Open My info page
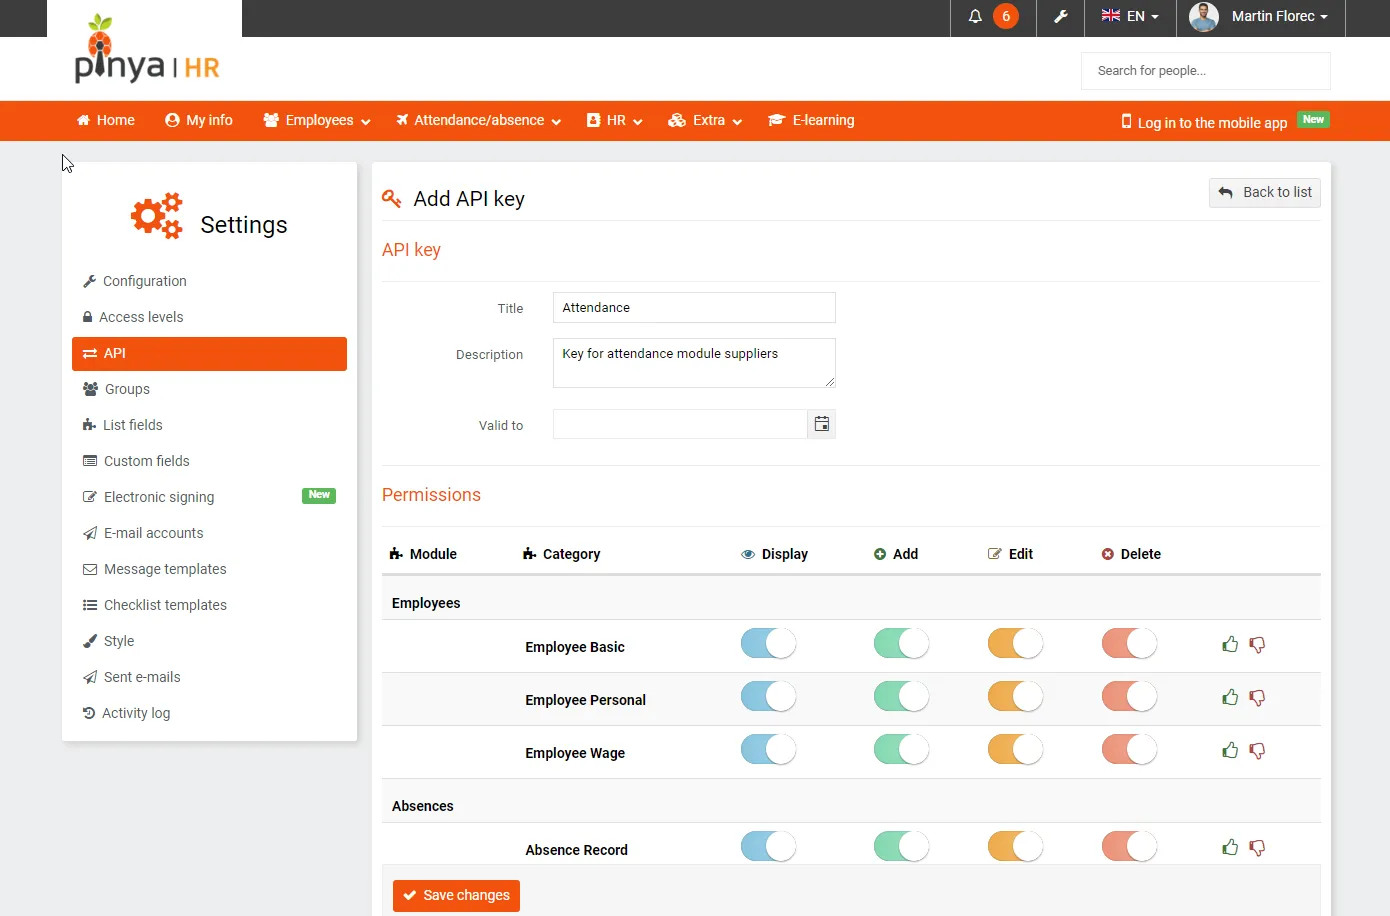 [199, 120]
